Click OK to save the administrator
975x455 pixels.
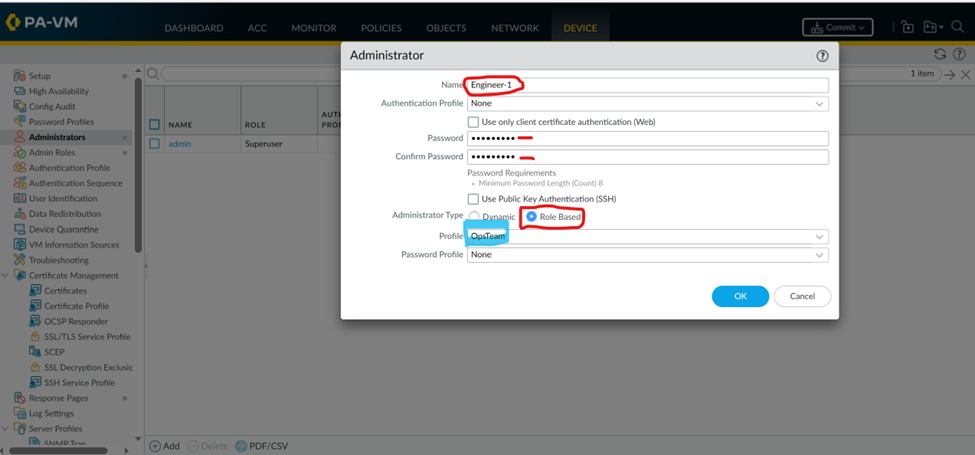tap(740, 296)
